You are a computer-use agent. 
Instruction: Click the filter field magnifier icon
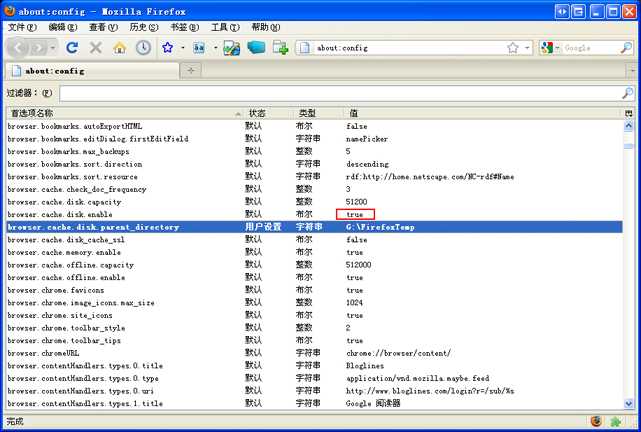[627, 93]
